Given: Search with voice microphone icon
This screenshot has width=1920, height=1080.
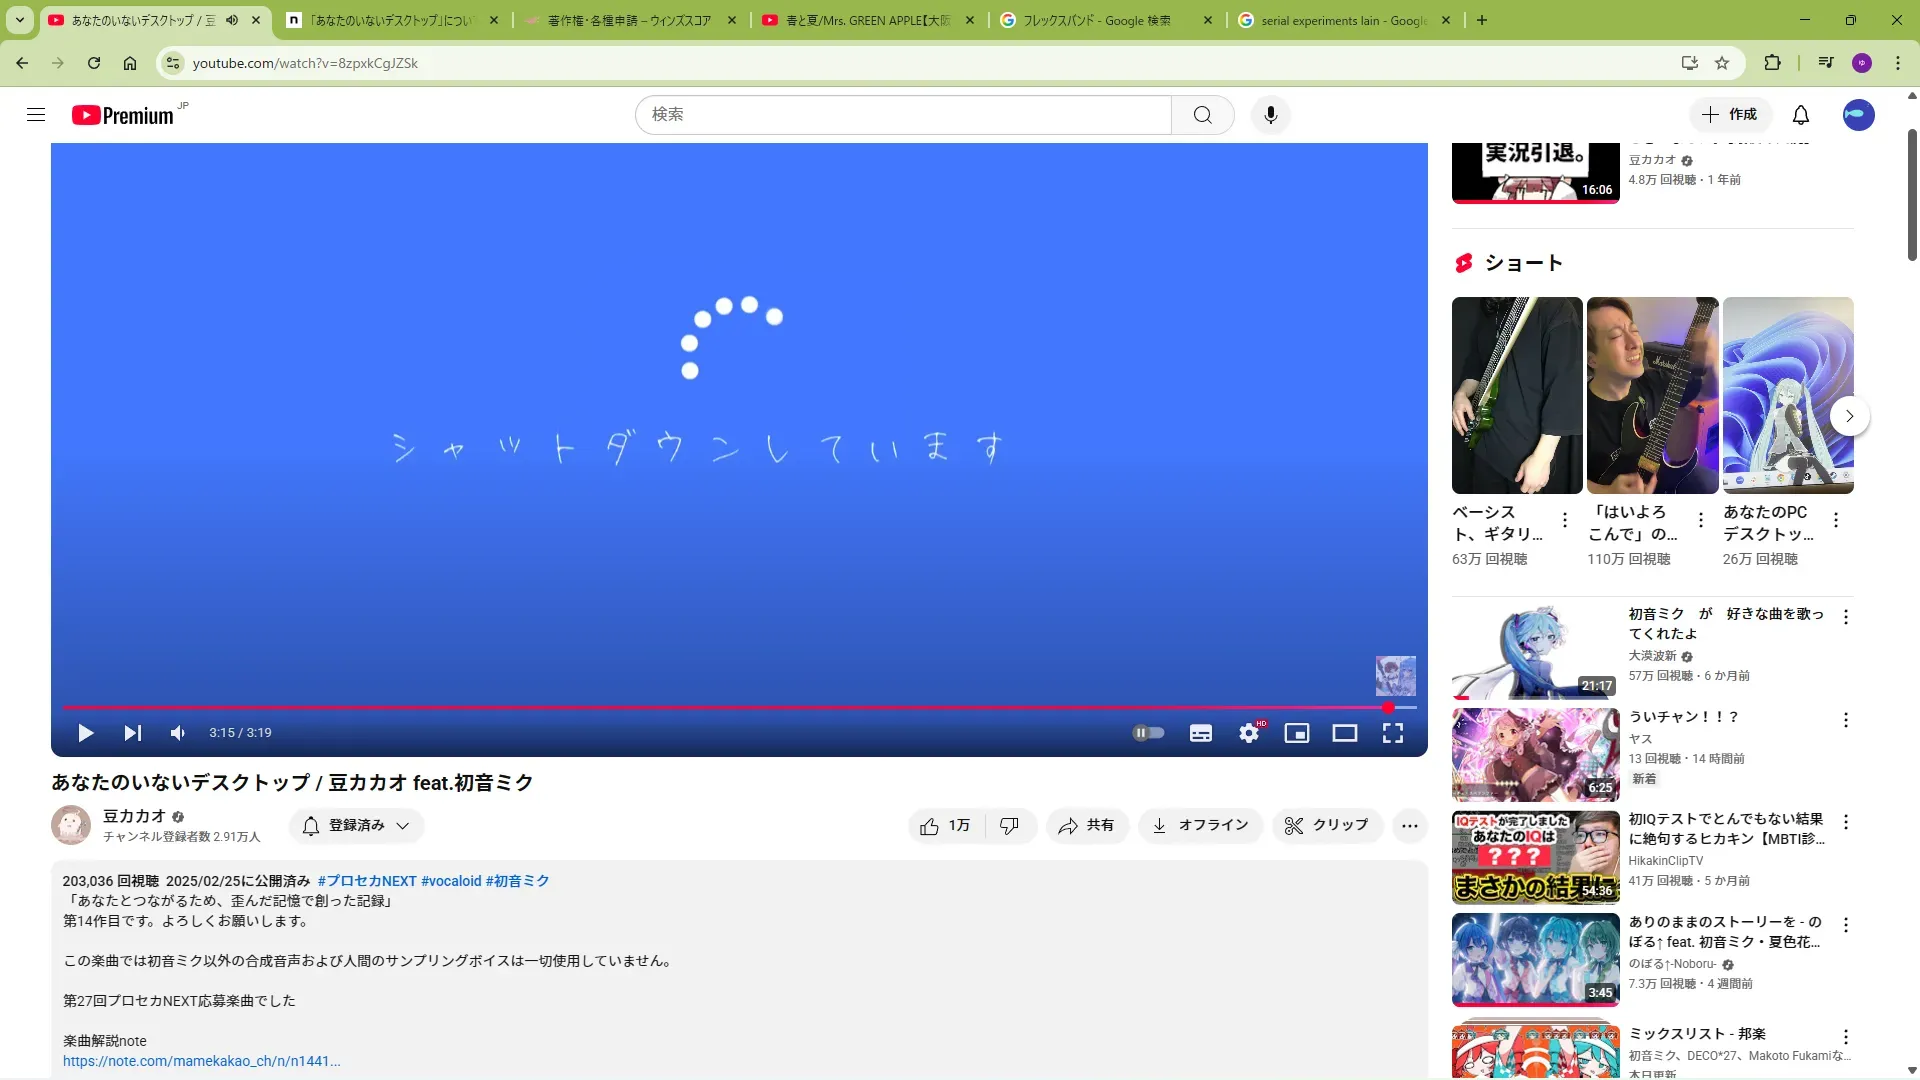Looking at the screenshot, I should coord(1271,115).
